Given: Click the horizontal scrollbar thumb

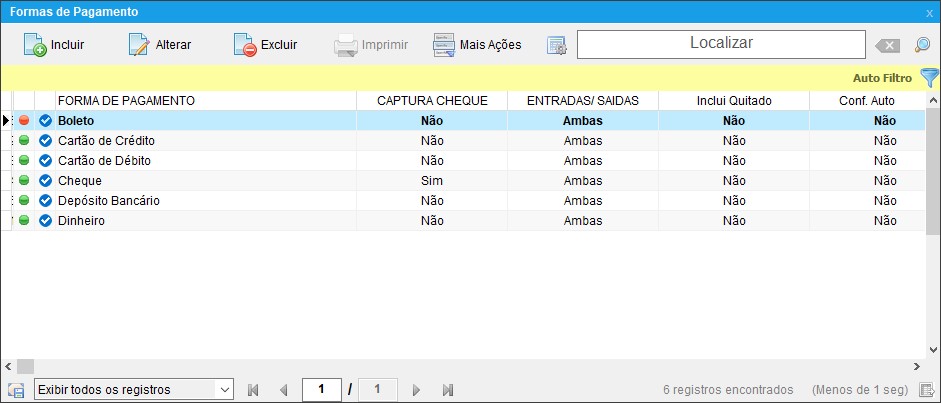Looking at the screenshot, I should [25, 366].
